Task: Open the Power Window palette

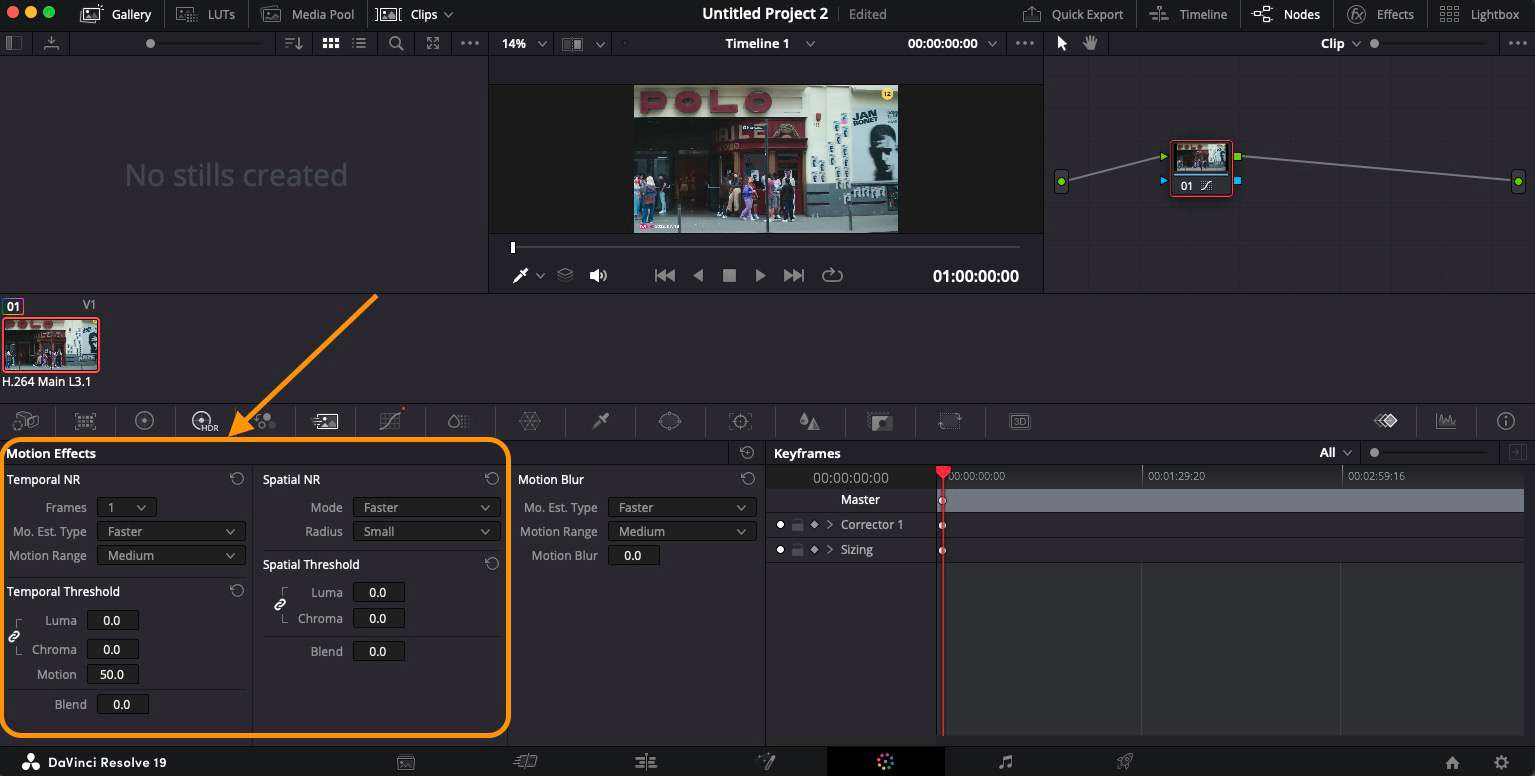Action: (669, 421)
